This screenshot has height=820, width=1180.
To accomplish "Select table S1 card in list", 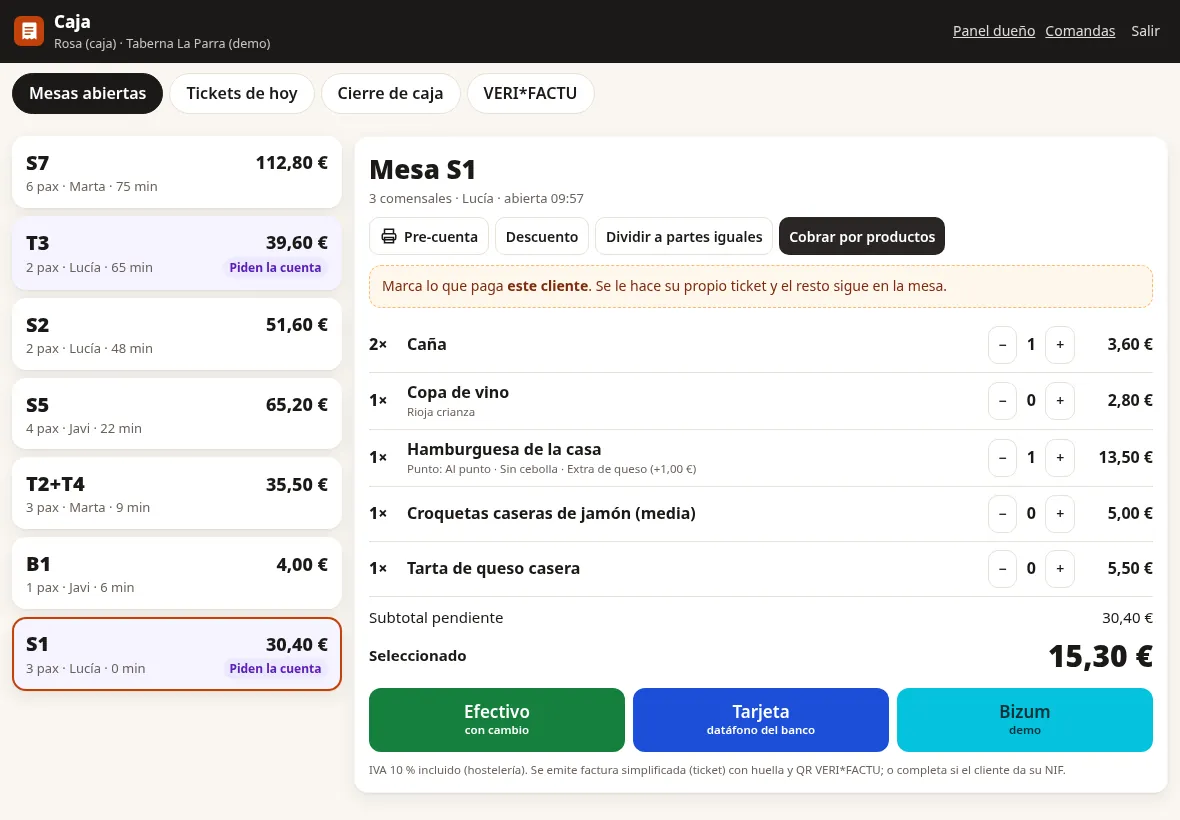I will [177, 654].
